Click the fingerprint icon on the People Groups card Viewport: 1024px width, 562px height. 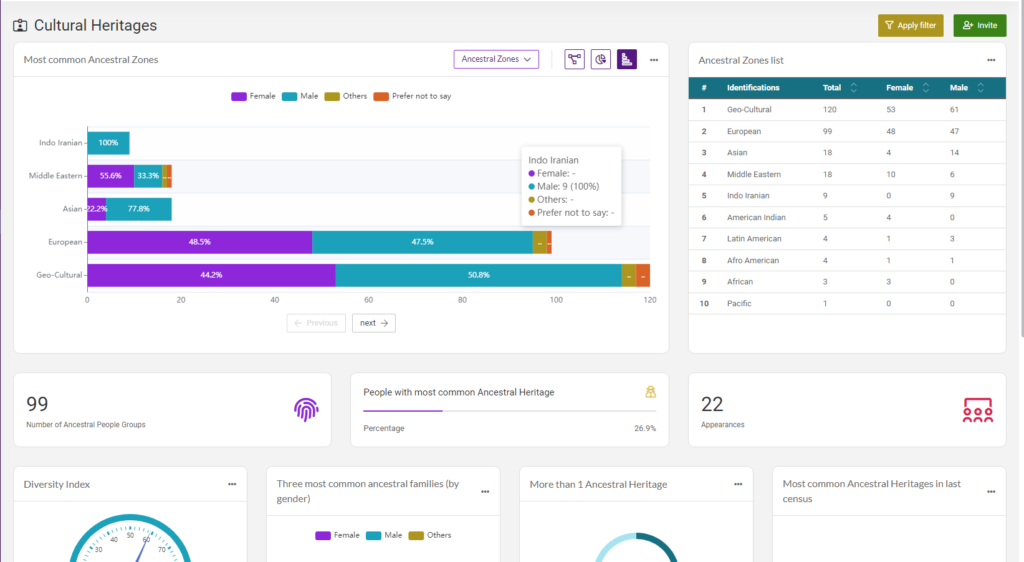(x=306, y=410)
